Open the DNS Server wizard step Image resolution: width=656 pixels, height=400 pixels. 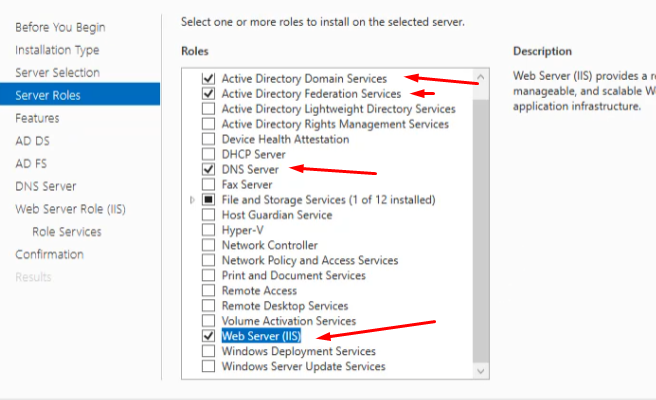pyautogui.click(x=46, y=186)
